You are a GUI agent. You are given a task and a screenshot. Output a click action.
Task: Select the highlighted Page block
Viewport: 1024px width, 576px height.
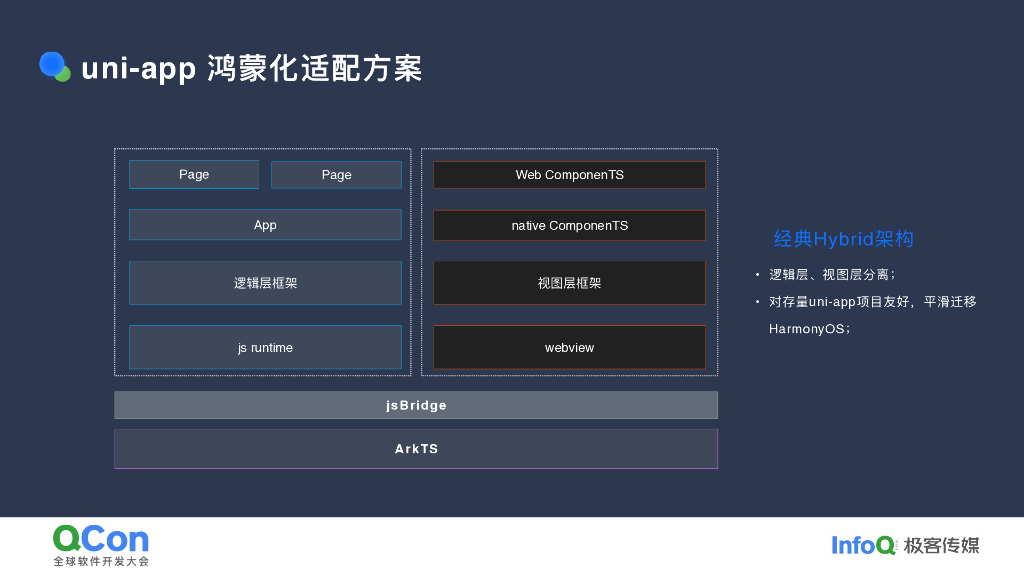pyautogui.click(x=193, y=174)
